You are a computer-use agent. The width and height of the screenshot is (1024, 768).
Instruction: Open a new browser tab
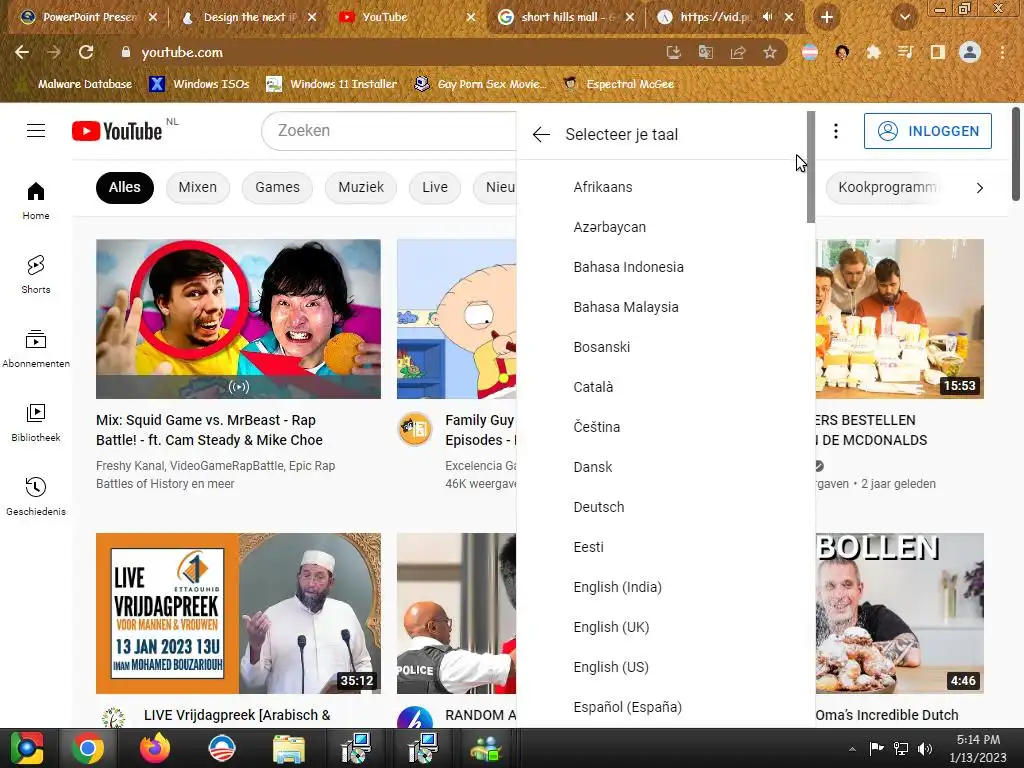click(x=826, y=17)
